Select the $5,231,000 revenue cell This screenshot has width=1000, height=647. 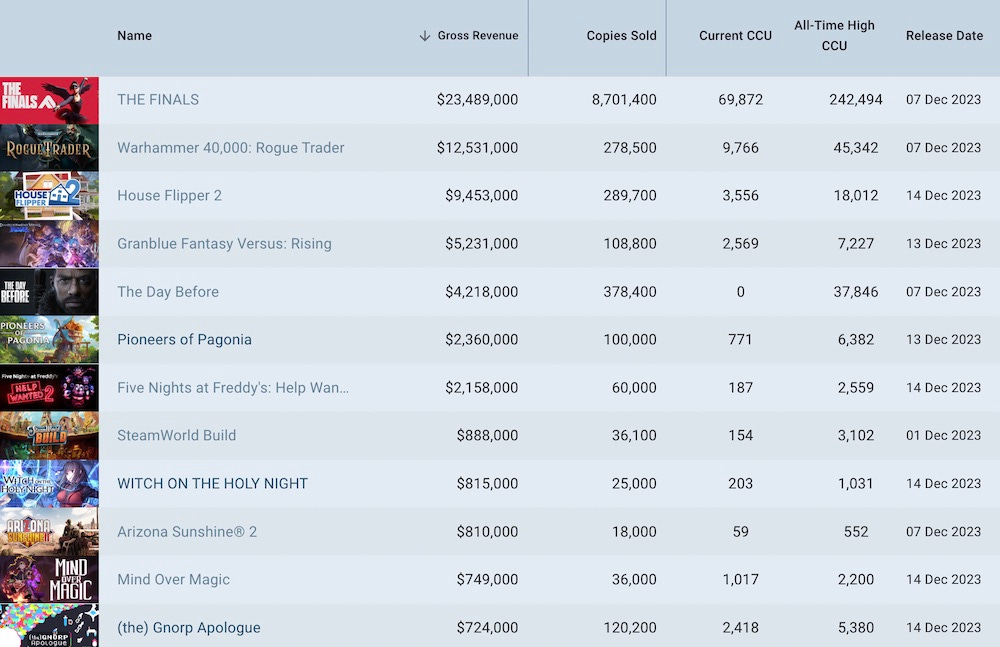[482, 244]
